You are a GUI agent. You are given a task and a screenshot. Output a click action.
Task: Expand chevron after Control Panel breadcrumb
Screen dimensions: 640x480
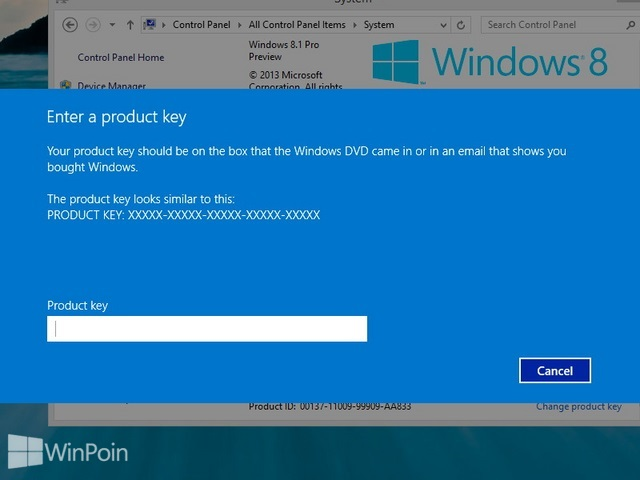[x=240, y=25]
